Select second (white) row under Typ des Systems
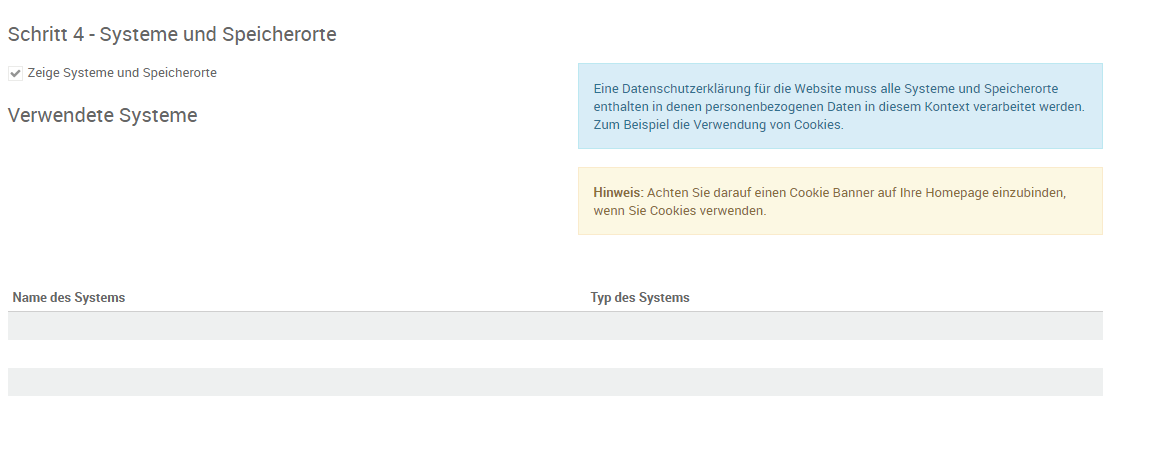Screen dimensions: 1151x463 [844, 354]
